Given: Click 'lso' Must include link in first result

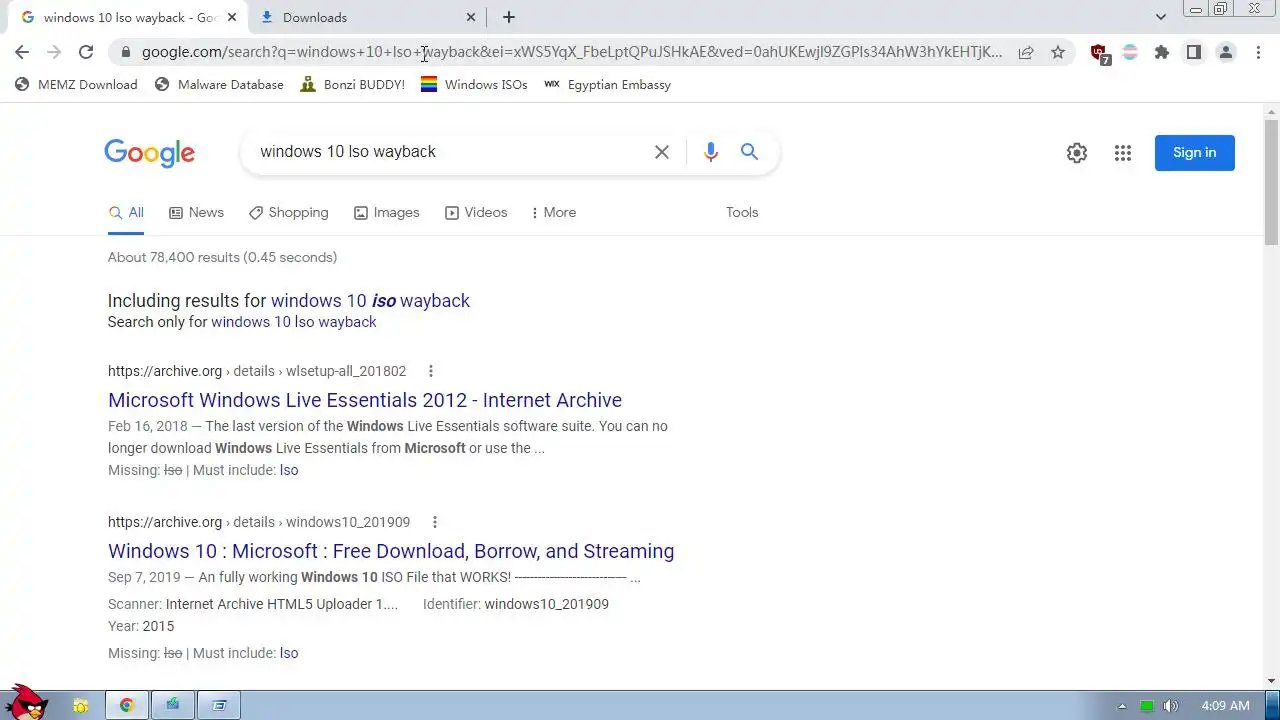Looking at the screenshot, I should coord(289,470).
